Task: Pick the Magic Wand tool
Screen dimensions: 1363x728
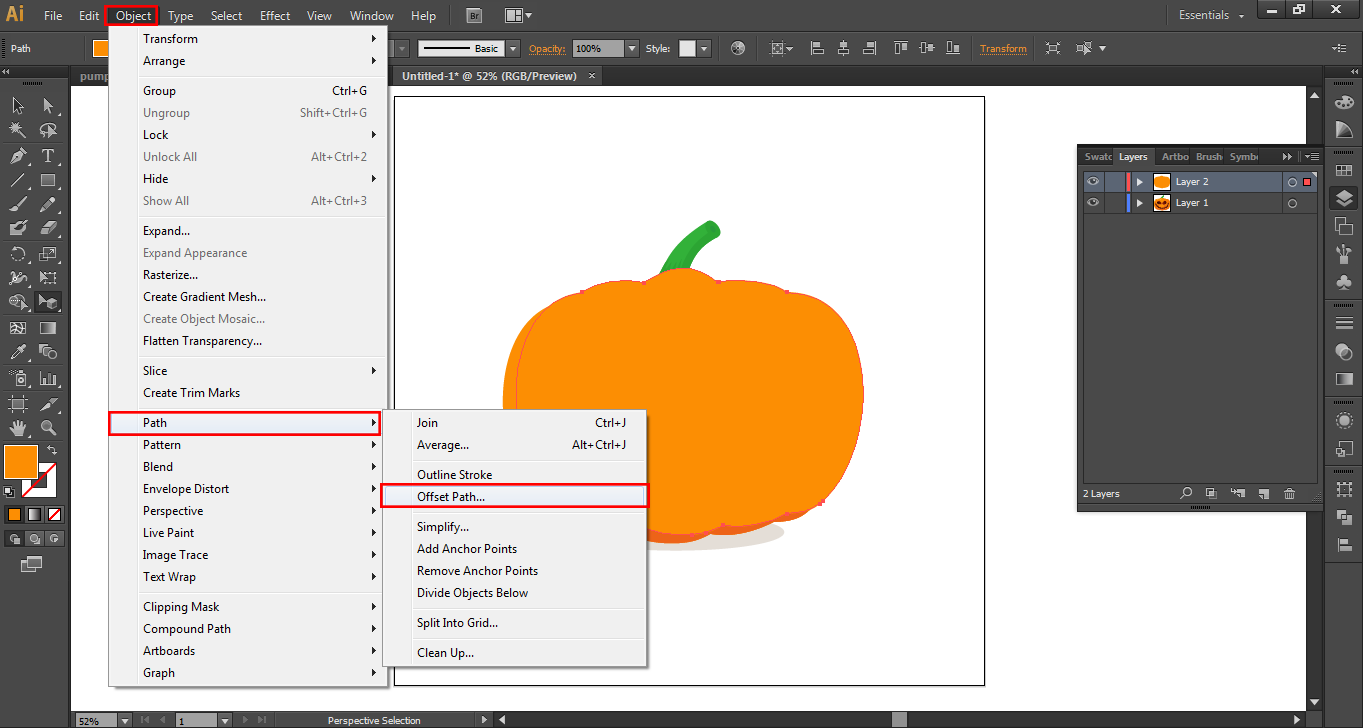Action: (x=18, y=130)
